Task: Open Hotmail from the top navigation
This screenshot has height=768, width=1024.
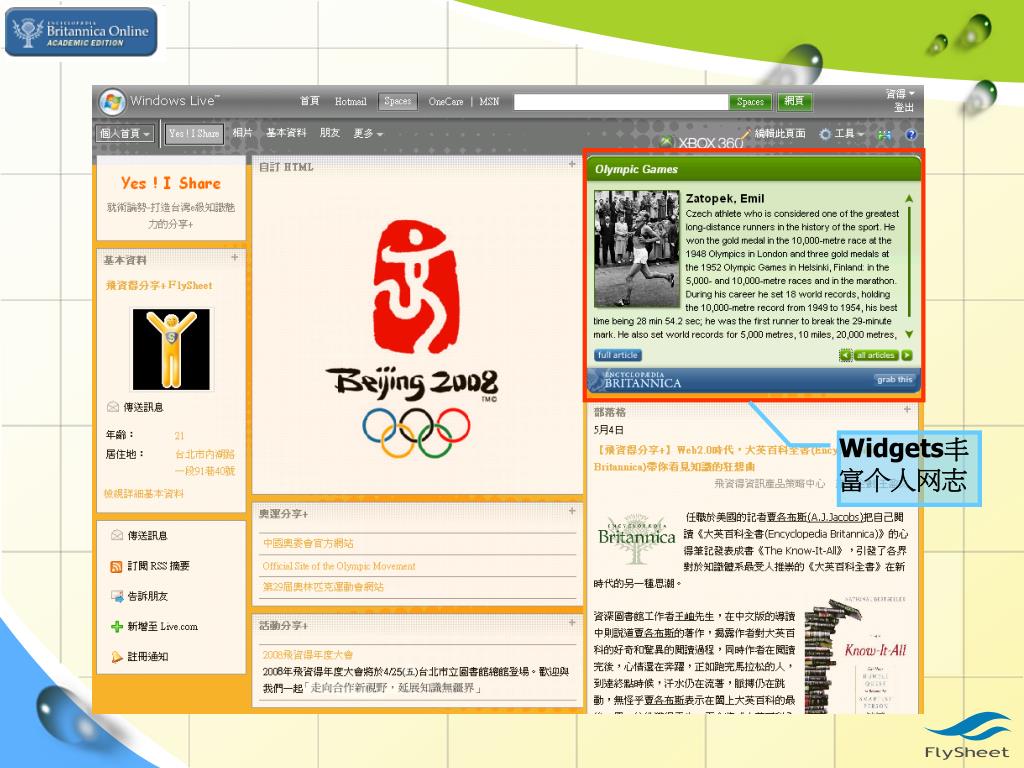Action: [x=351, y=101]
